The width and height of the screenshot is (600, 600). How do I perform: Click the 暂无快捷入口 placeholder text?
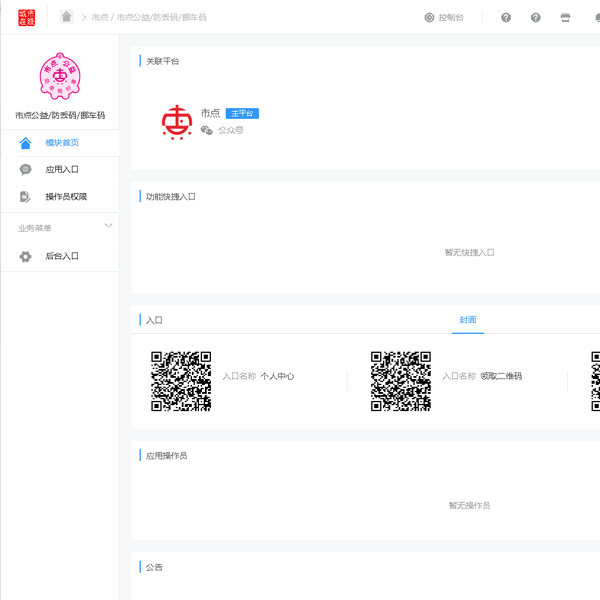pos(470,253)
